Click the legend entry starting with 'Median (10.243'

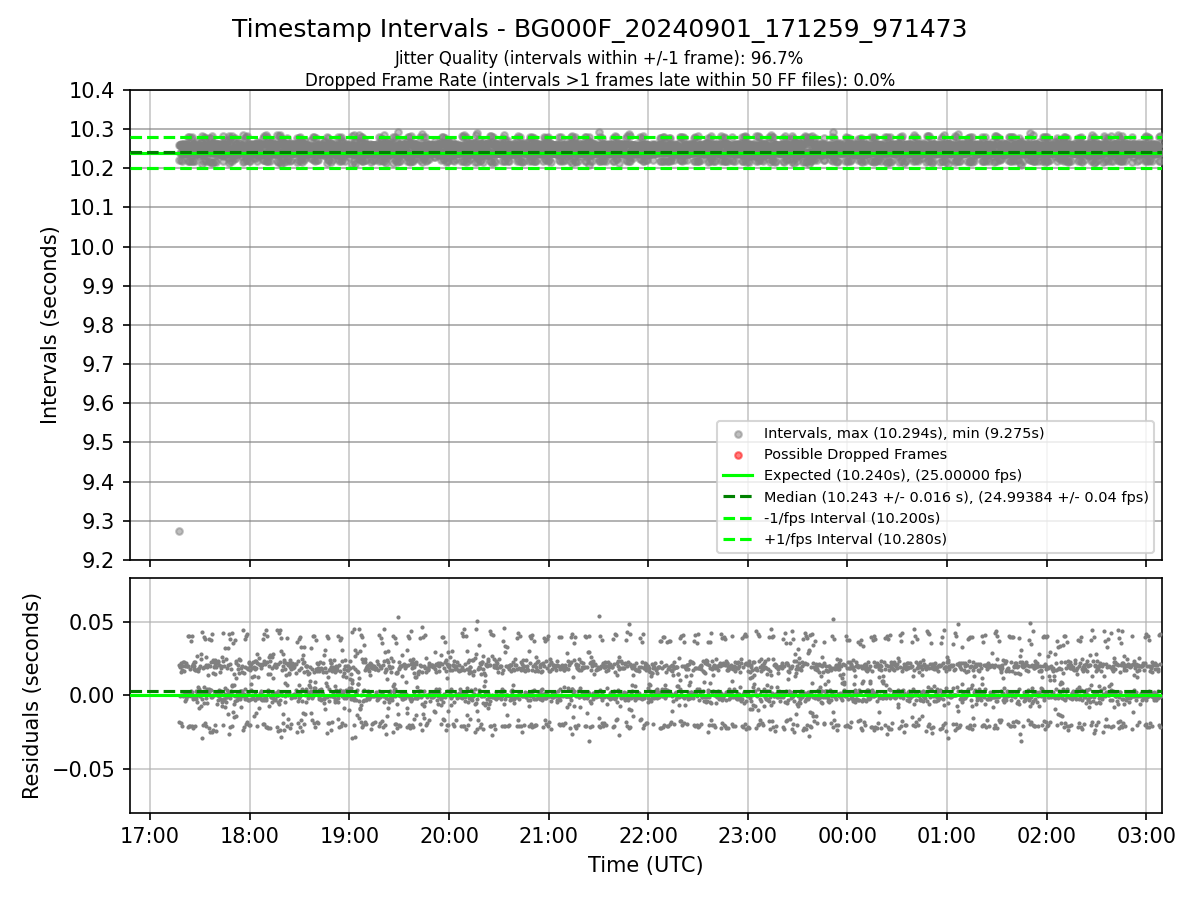click(x=956, y=496)
